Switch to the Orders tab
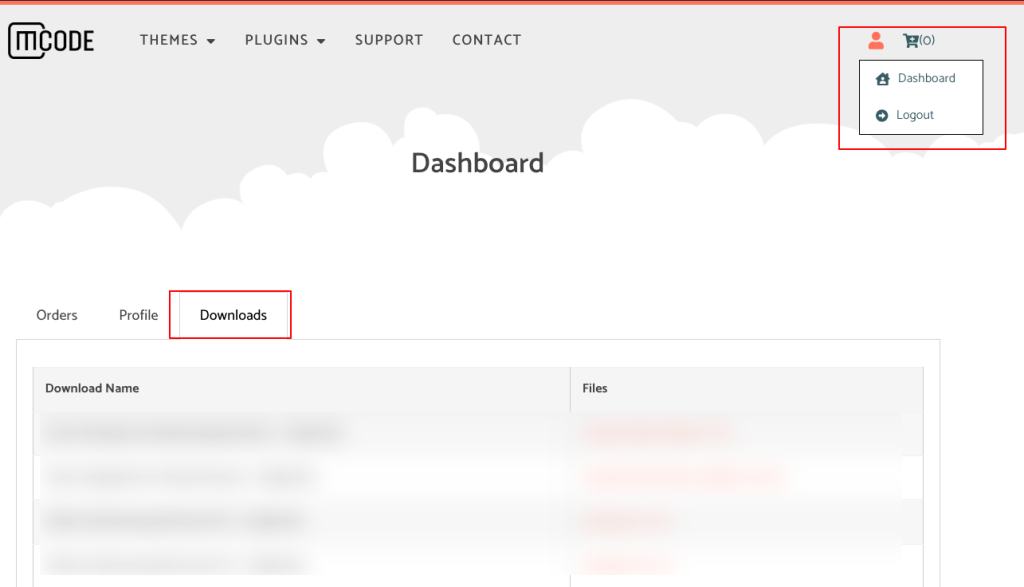Viewport: 1024px width, 587px height. pyautogui.click(x=57, y=315)
